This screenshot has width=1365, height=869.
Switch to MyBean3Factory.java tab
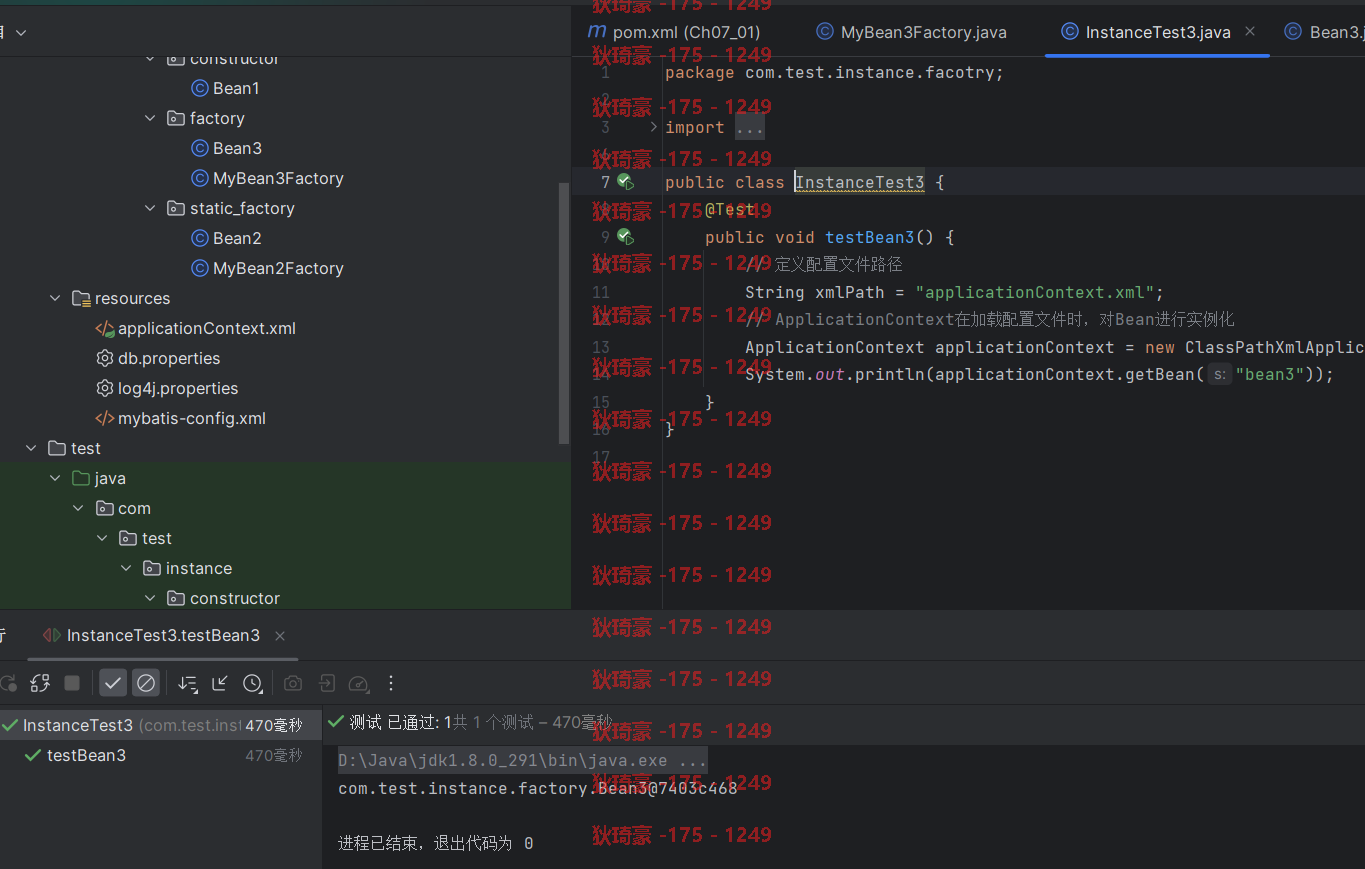pos(911,32)
